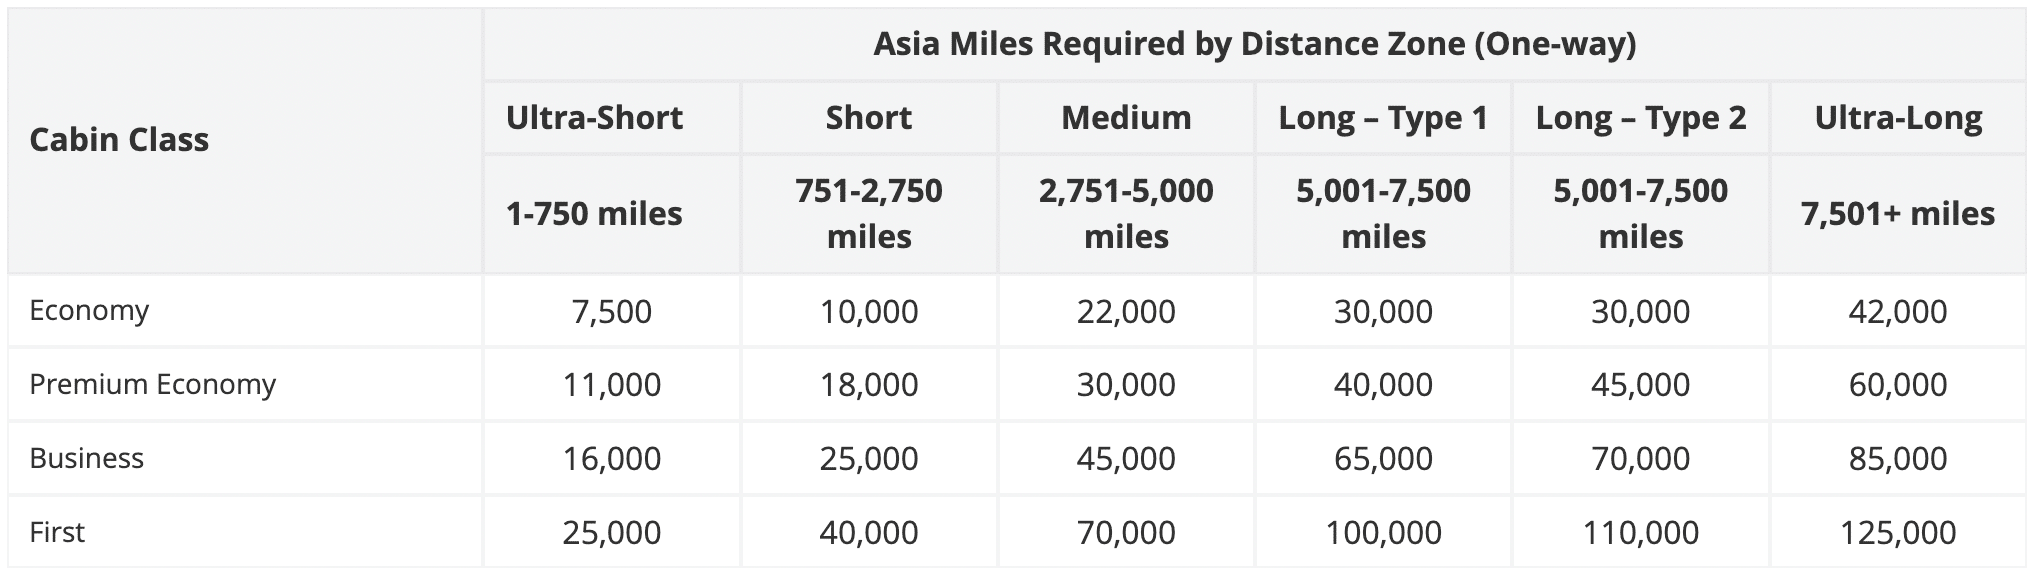
Task: Click the Medium zone header
Action: (1126, 118)
